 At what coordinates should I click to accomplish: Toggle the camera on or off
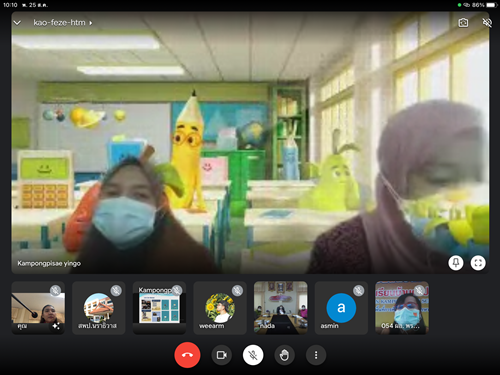[222, 355]
